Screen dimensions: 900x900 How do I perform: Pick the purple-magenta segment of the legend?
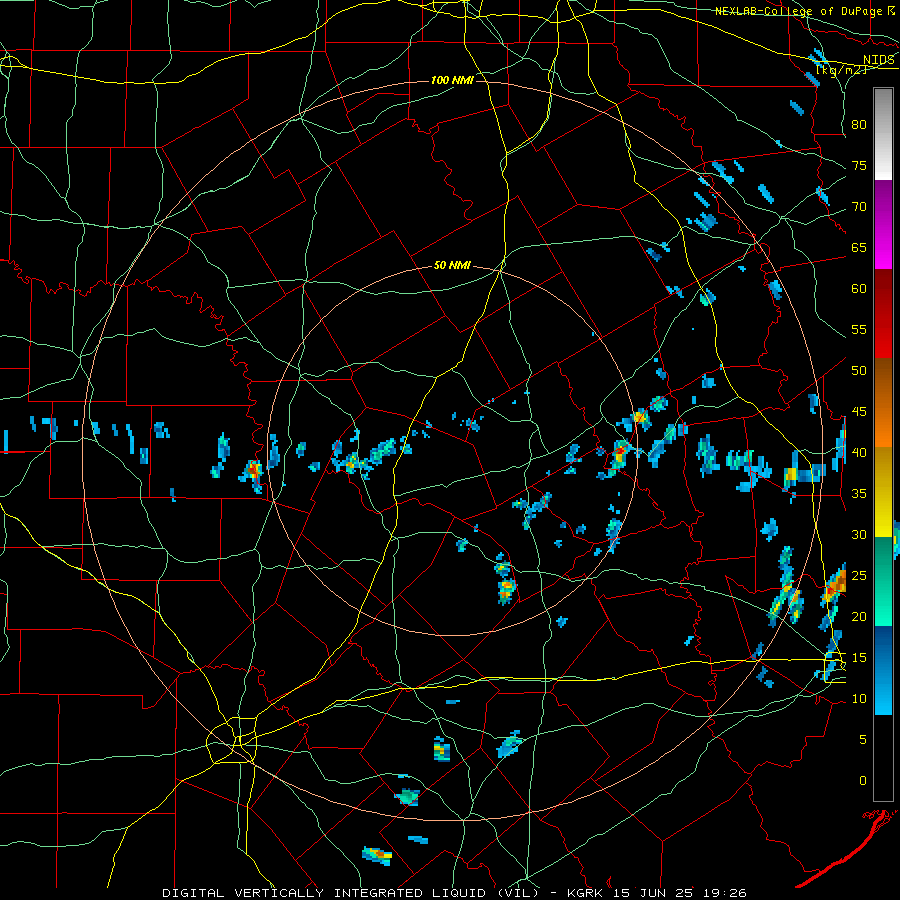883,225
